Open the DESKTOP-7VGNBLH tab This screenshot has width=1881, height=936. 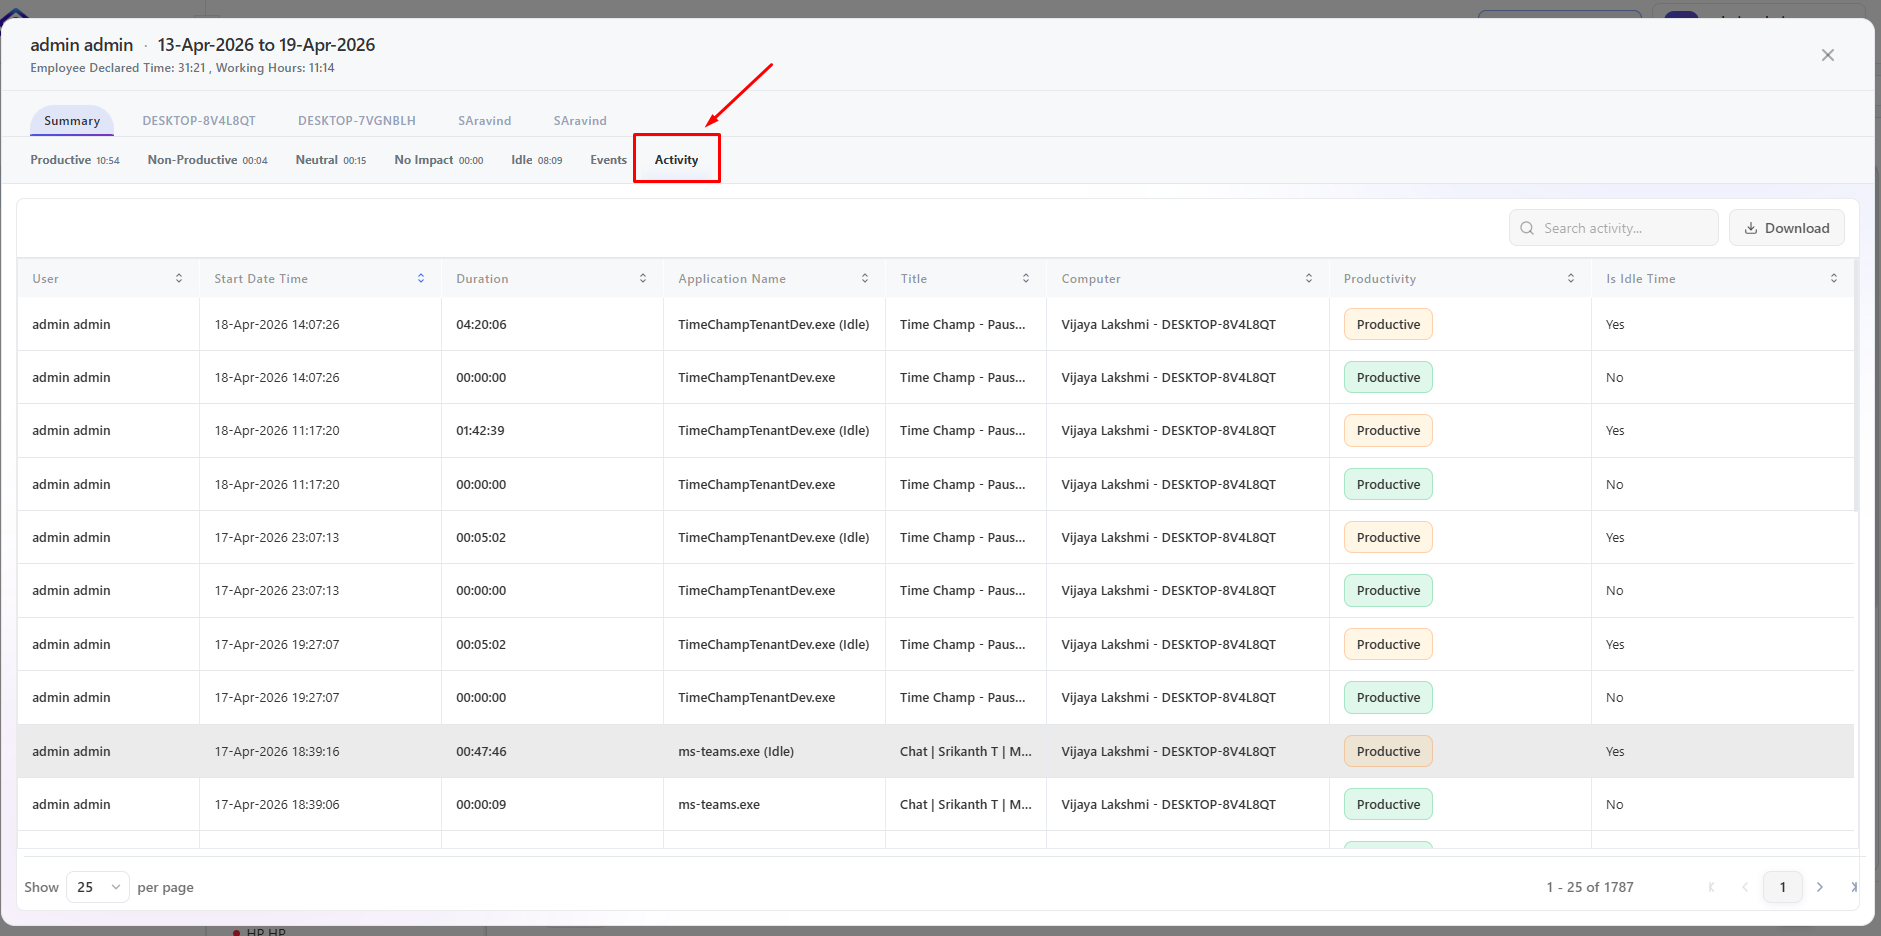click(357, 121)
